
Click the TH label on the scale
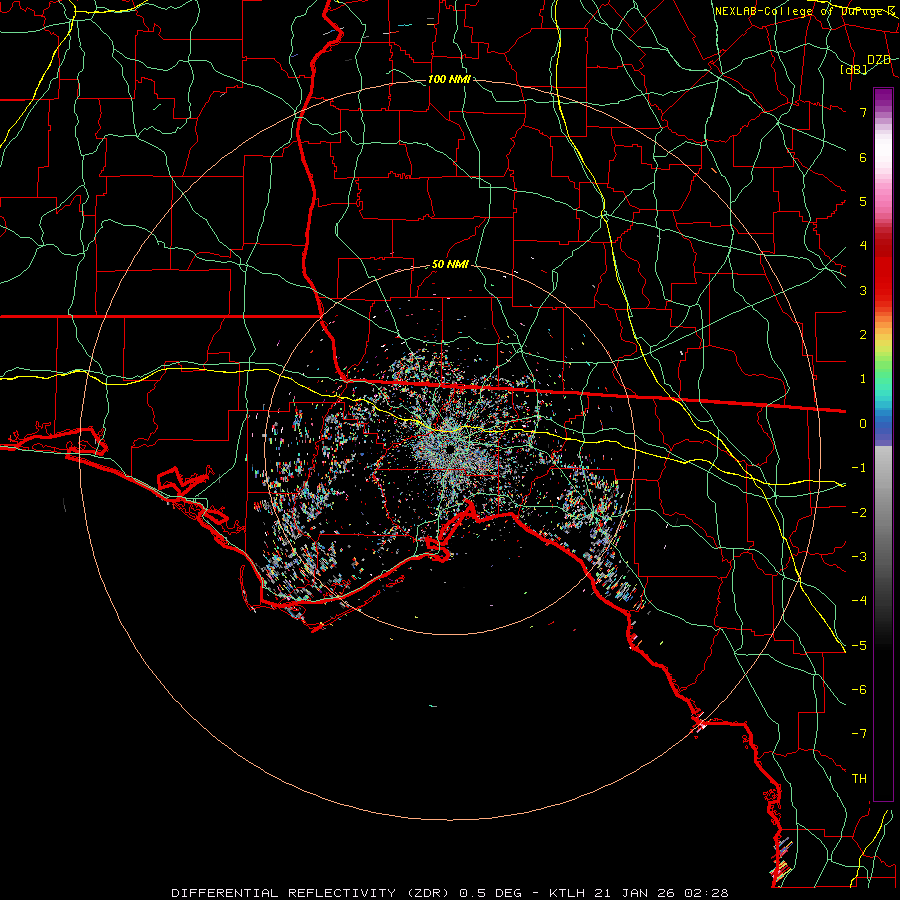point(859,779)
